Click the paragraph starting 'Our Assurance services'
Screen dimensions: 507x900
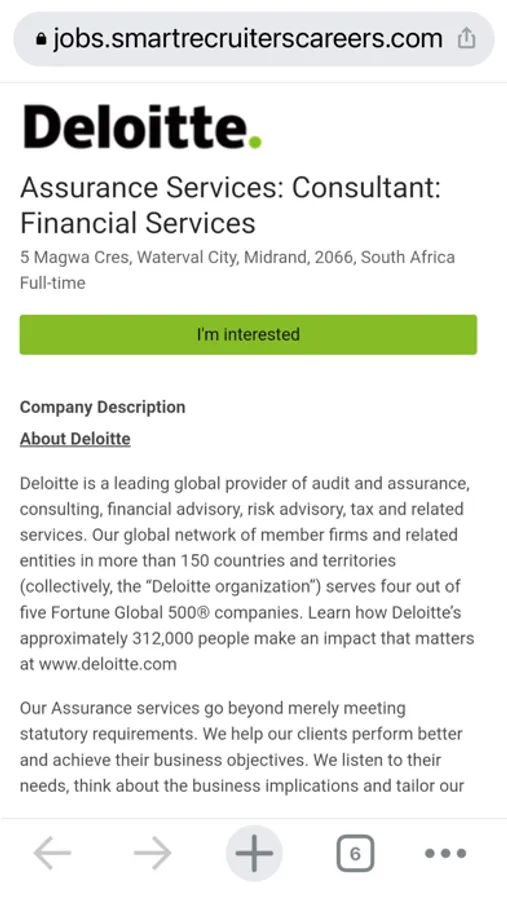pyautogui.click(x=242, y=747)
